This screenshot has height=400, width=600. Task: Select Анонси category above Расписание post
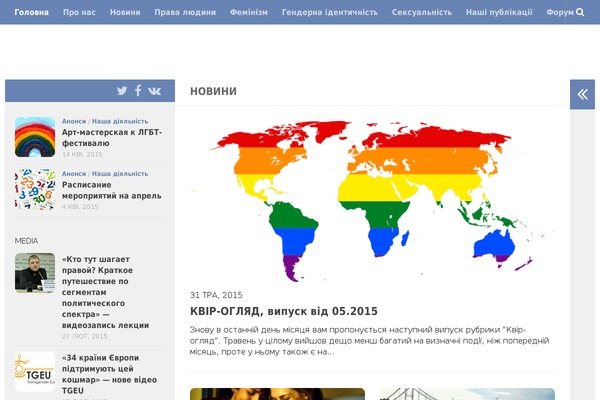(74, 173)
